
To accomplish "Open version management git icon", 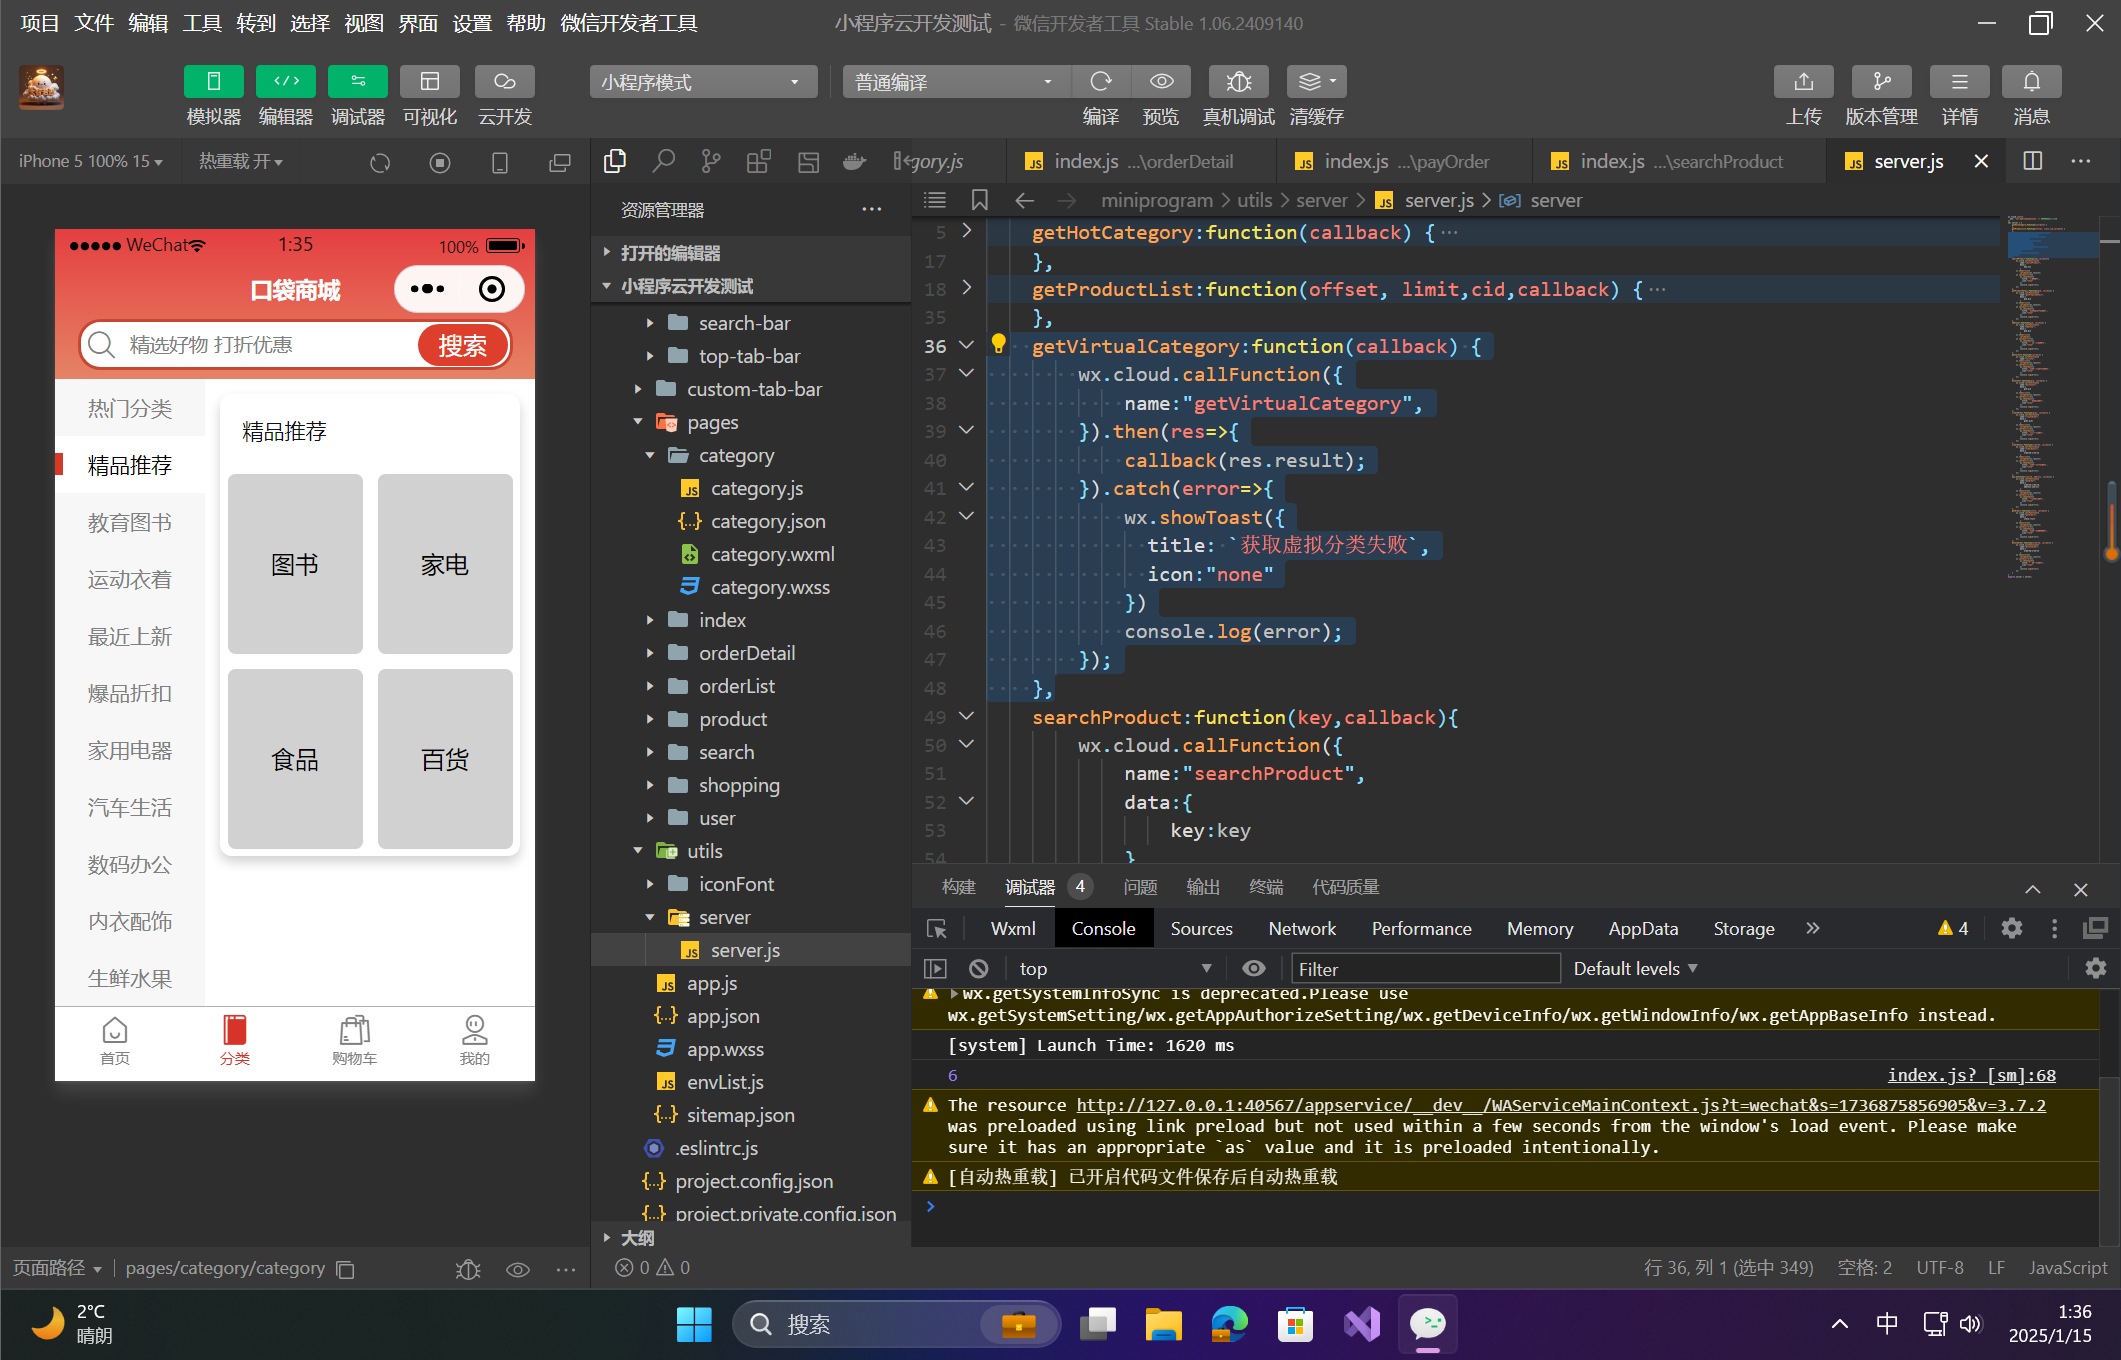I will (x=1880, y=82).
